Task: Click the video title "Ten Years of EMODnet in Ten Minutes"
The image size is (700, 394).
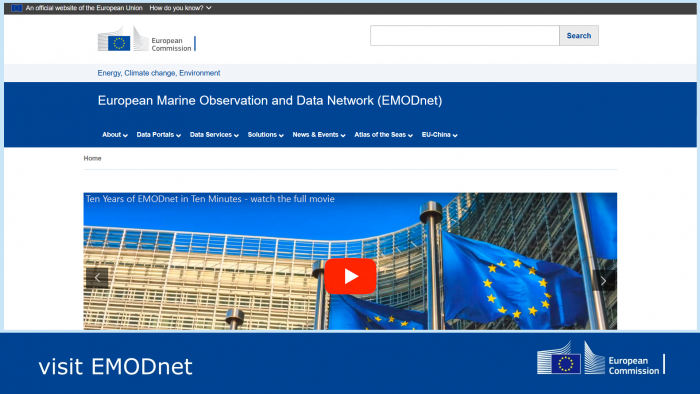Action: tap(163, 199)
